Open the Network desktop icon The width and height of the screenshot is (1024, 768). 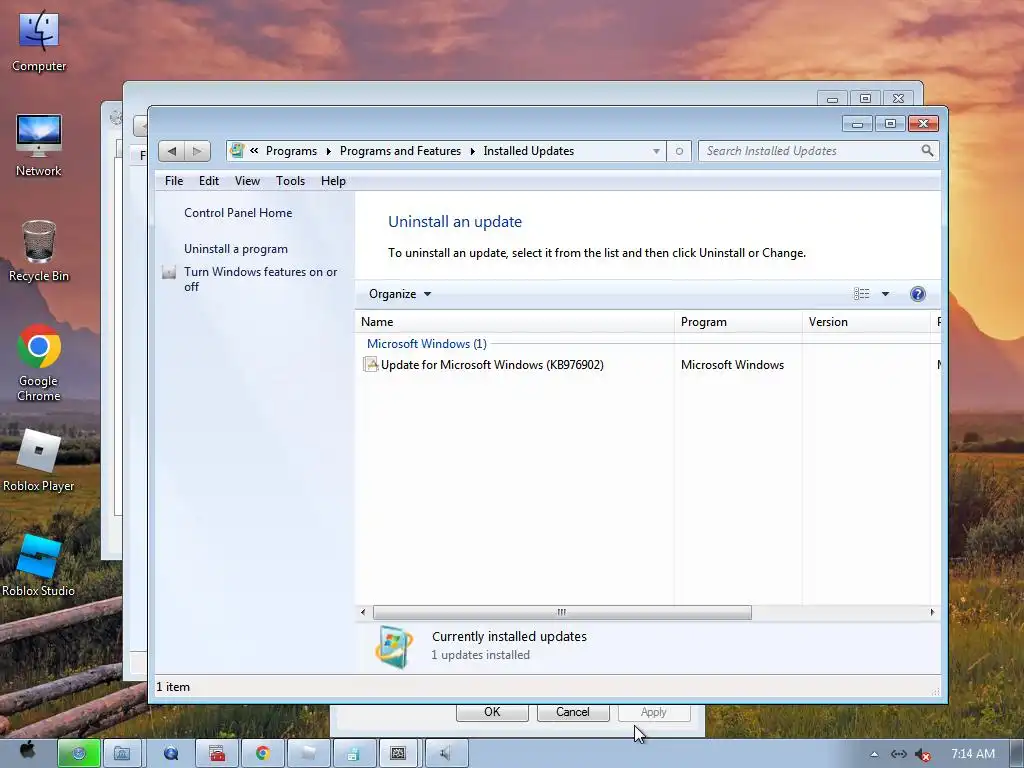tap(39, 145)
